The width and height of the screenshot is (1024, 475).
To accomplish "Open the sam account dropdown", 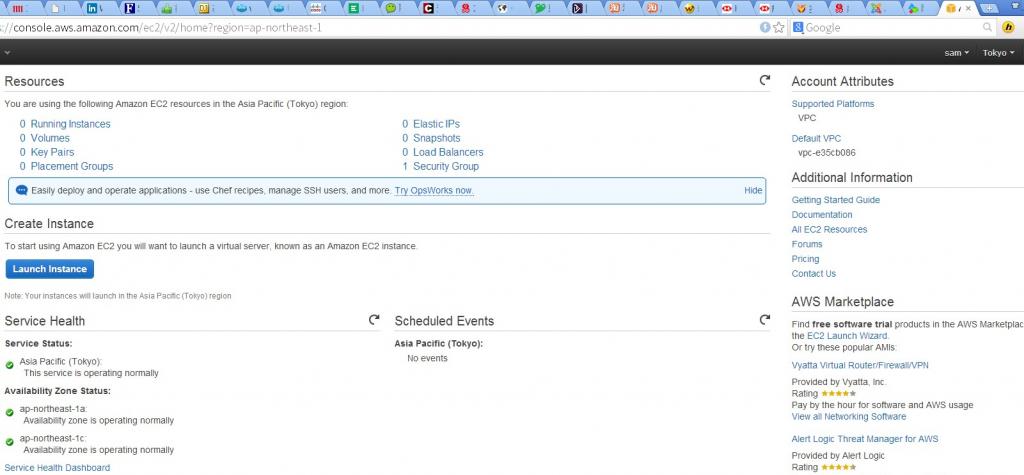I will [957, 53].
